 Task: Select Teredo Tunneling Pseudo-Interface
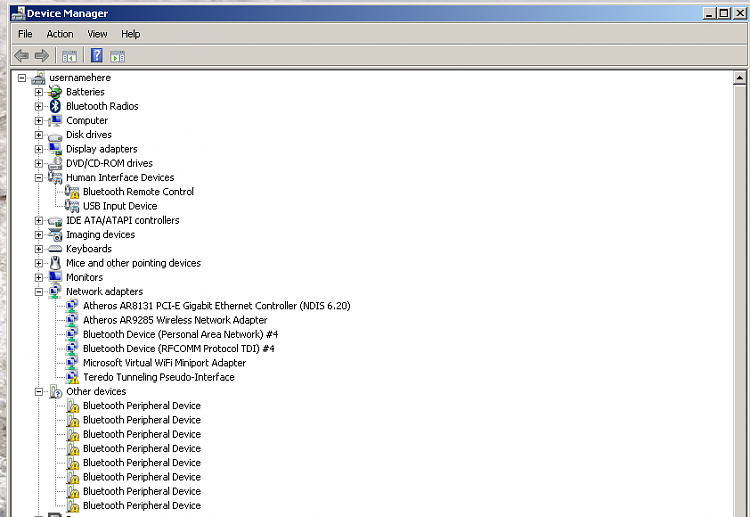(x=159, y=377)
